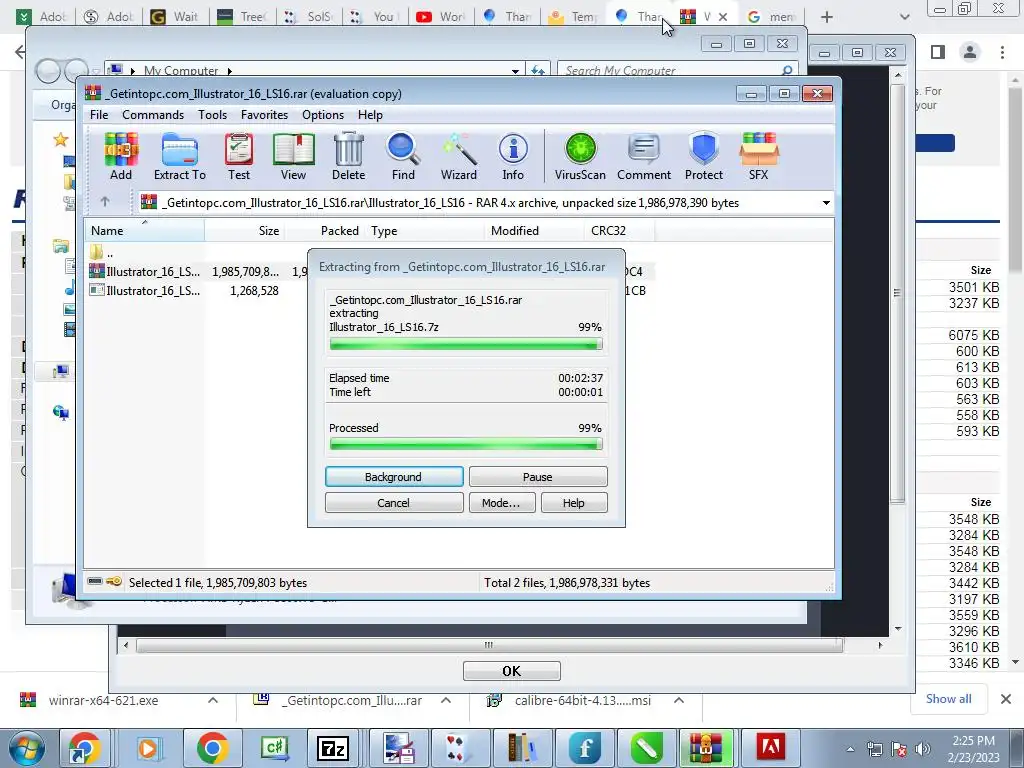Open Chrome tab search chevron

pyautogui.click(x=904, y=17)
